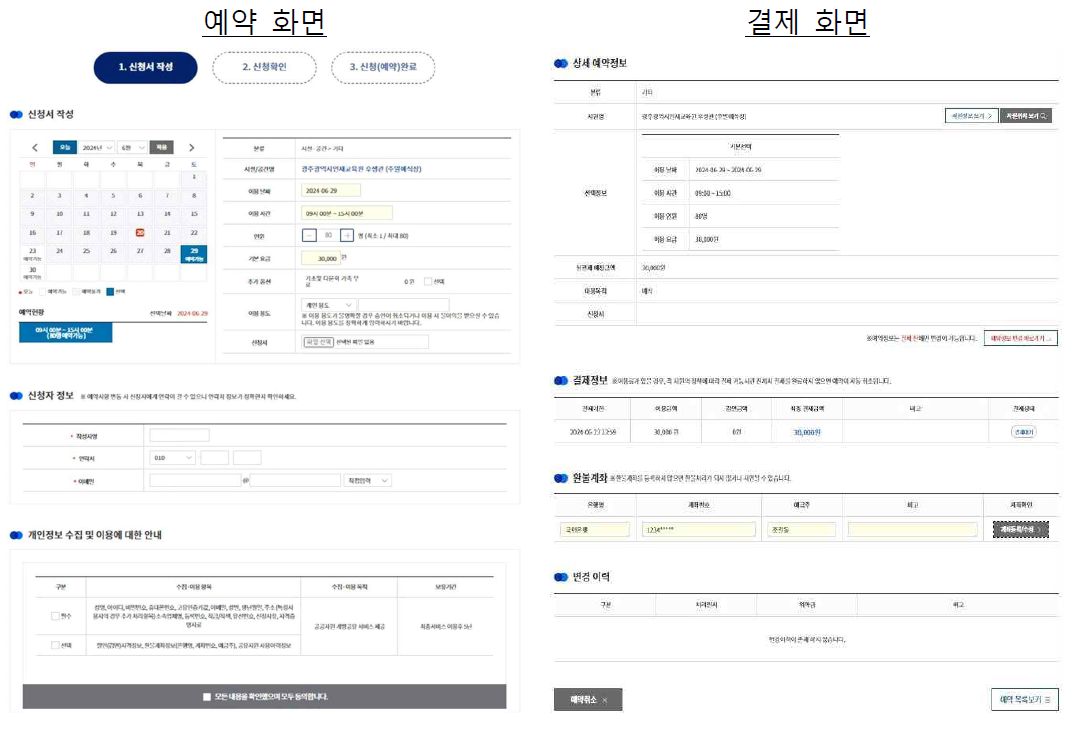Click the 예약취소 cancel reservation button
The width and height of the screenshot is (1077, 732).
(x=588, y=700)
